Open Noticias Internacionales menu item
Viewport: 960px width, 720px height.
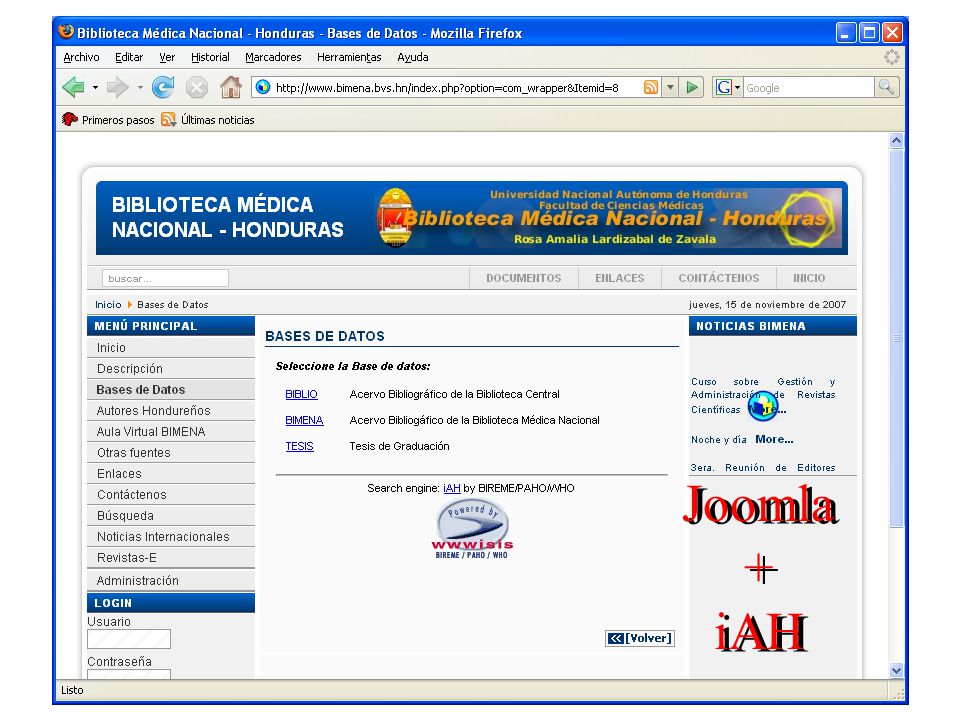pos(171,536)
